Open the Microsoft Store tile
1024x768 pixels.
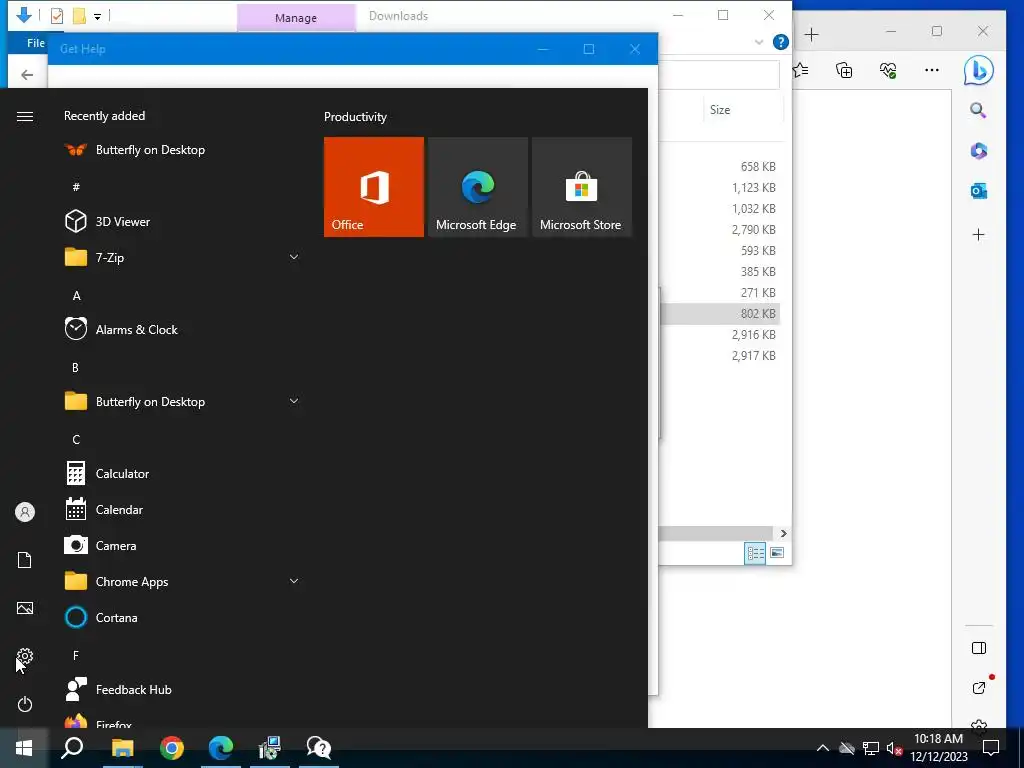(582, 187)
